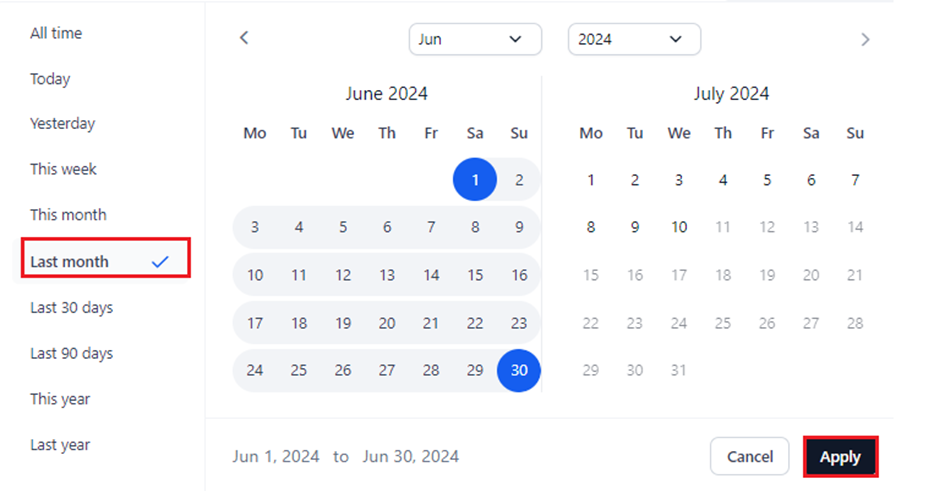Select the Yesterday range preset
This screenshot has width=945, height=491.
point(62,124)
